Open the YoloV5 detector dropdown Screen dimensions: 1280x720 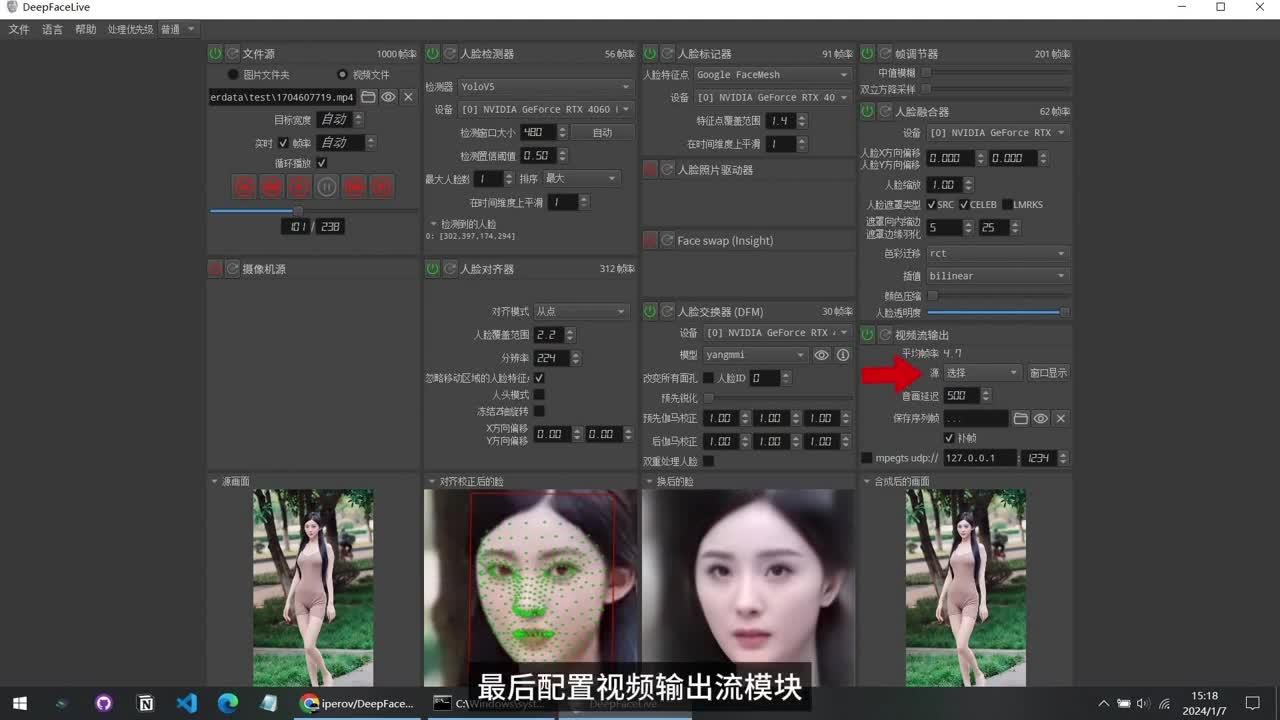pos(546,86)
